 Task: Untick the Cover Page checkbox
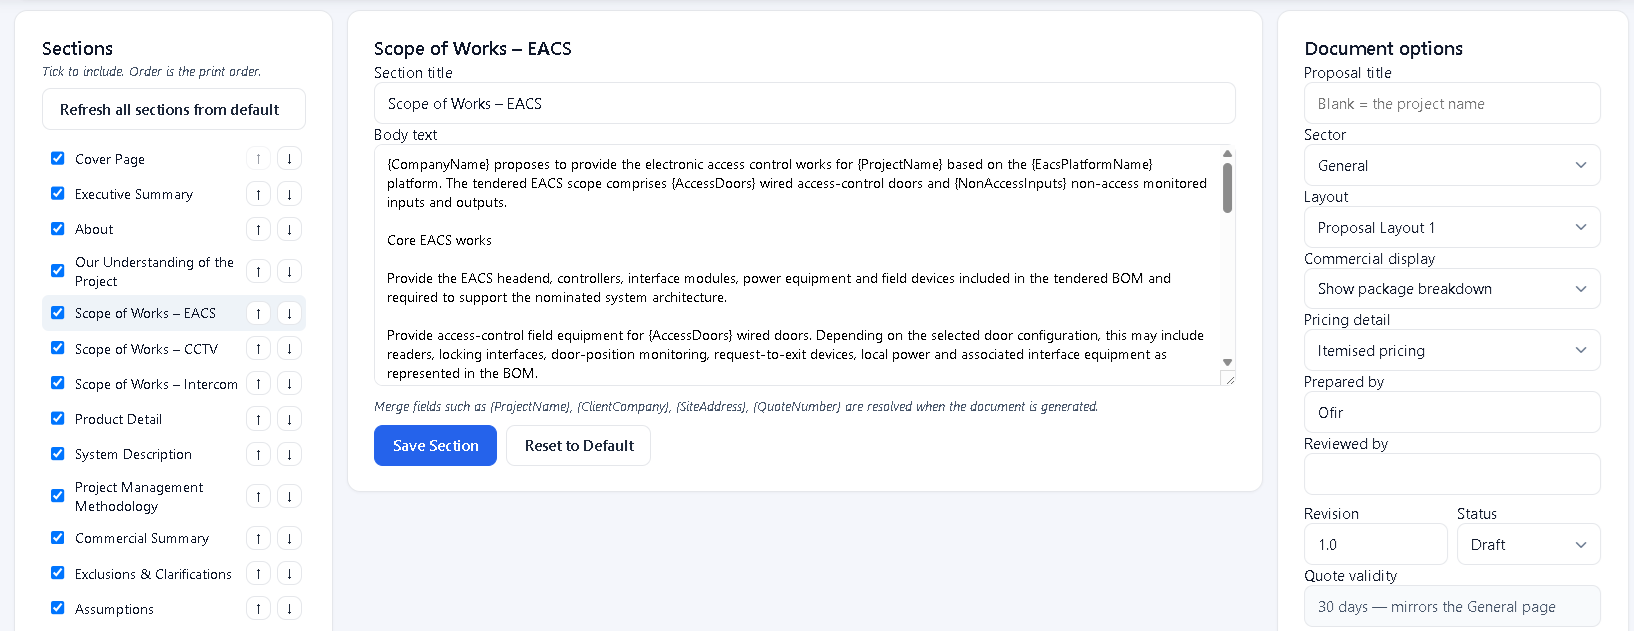coord(58,158)
